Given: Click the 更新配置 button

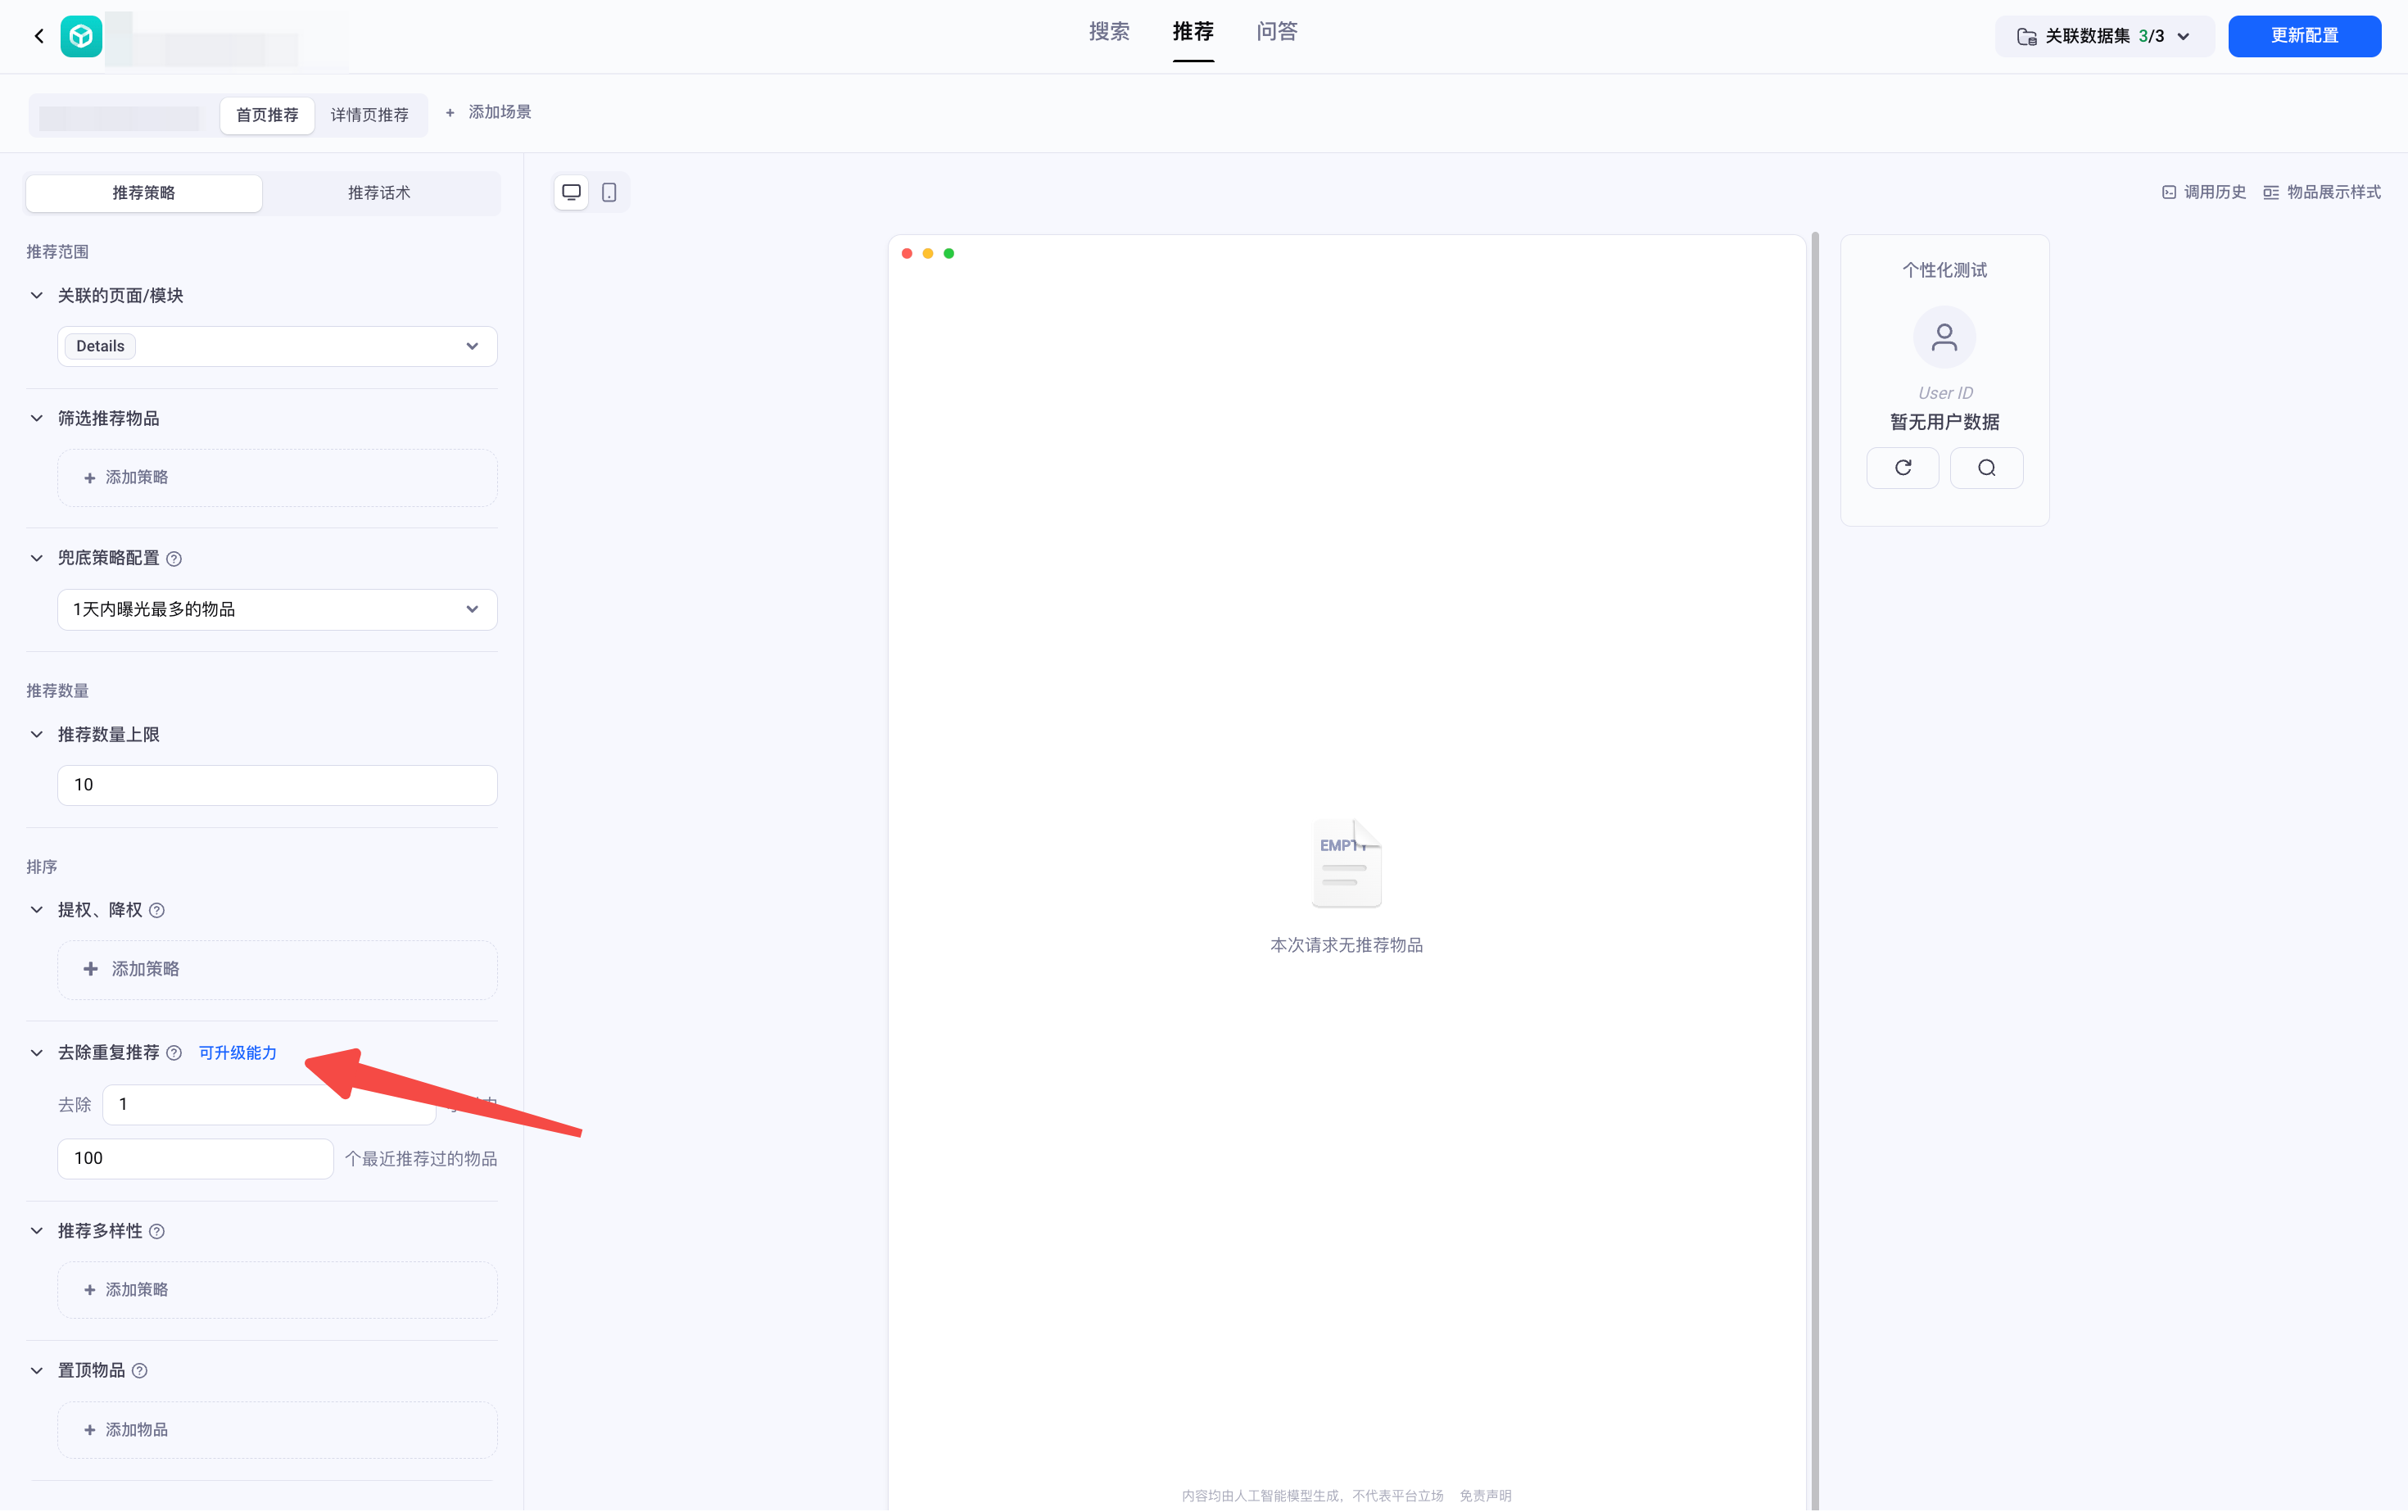Looking at the screenshot, I should pos(2303,37).
